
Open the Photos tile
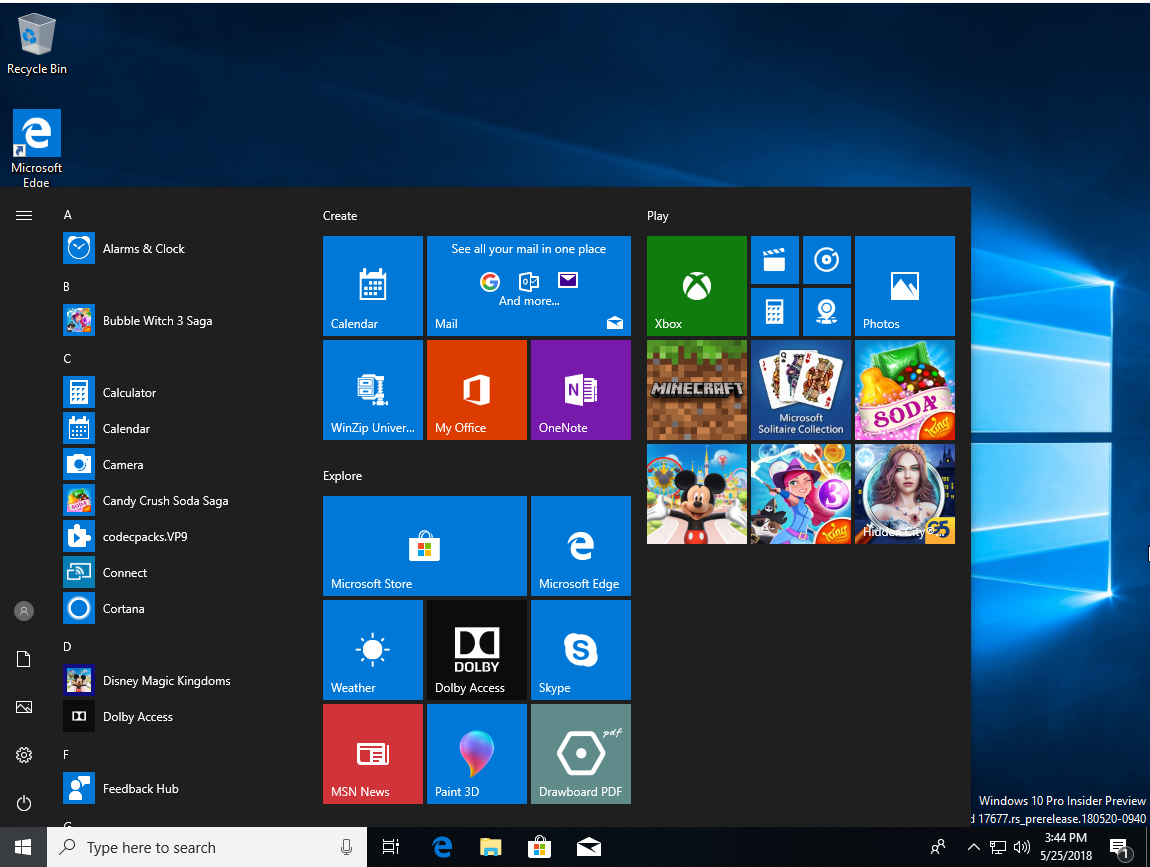[x=905, y=286]
